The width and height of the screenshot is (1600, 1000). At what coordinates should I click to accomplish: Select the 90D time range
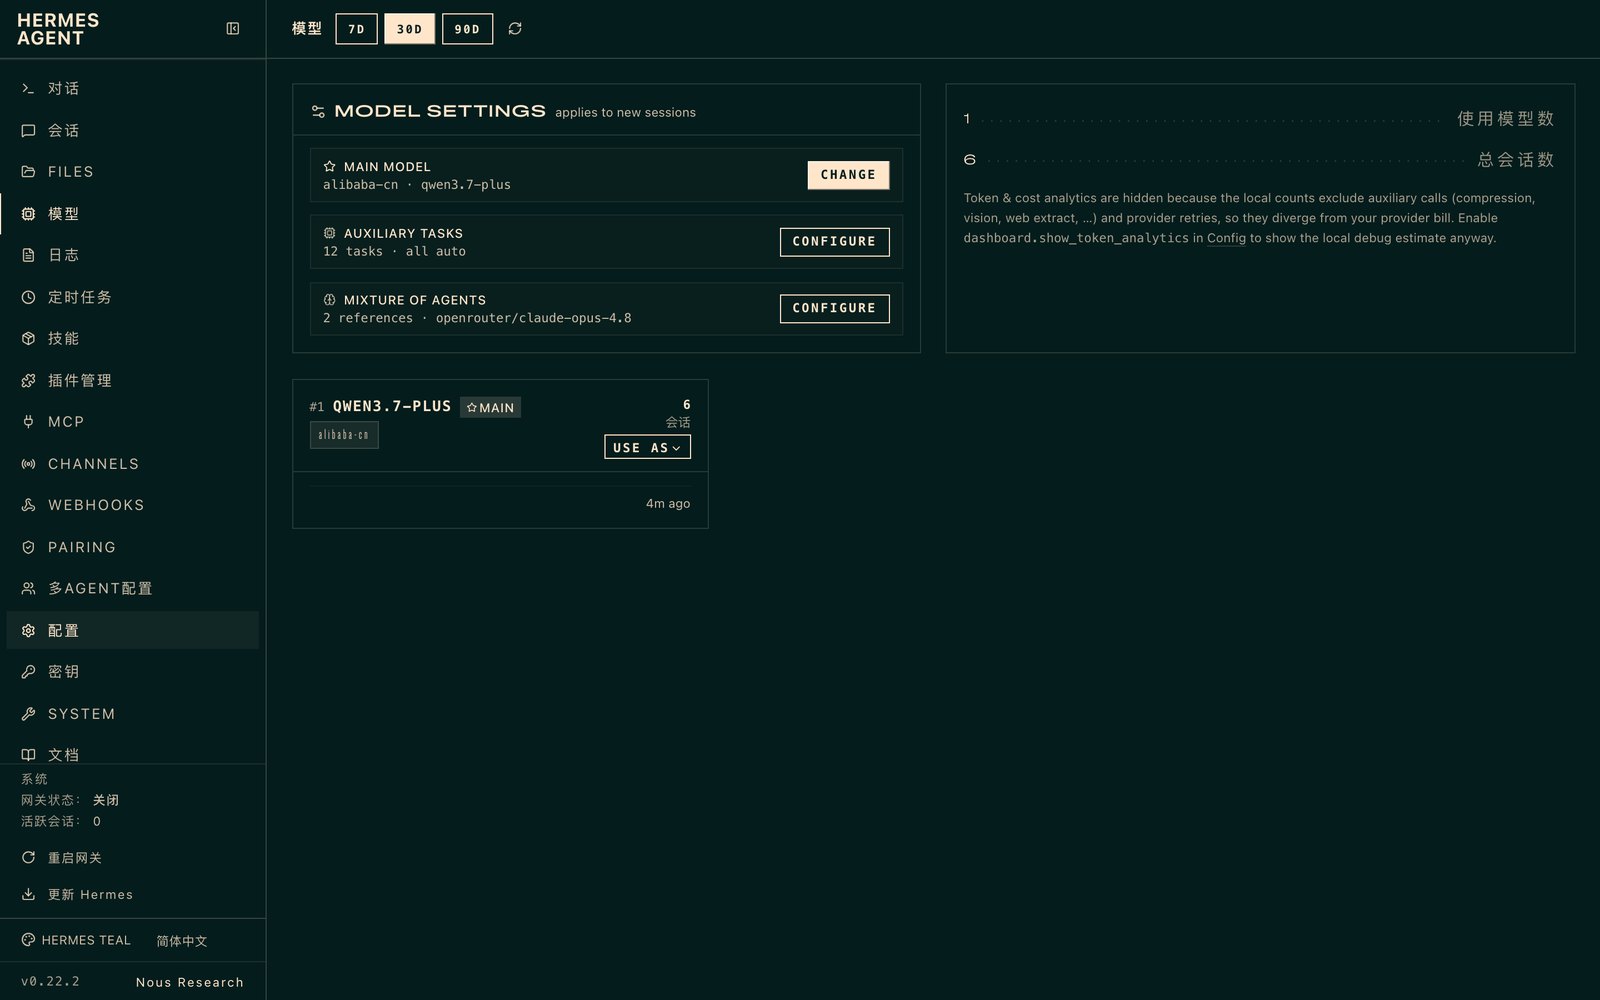(x=467, y=29)
